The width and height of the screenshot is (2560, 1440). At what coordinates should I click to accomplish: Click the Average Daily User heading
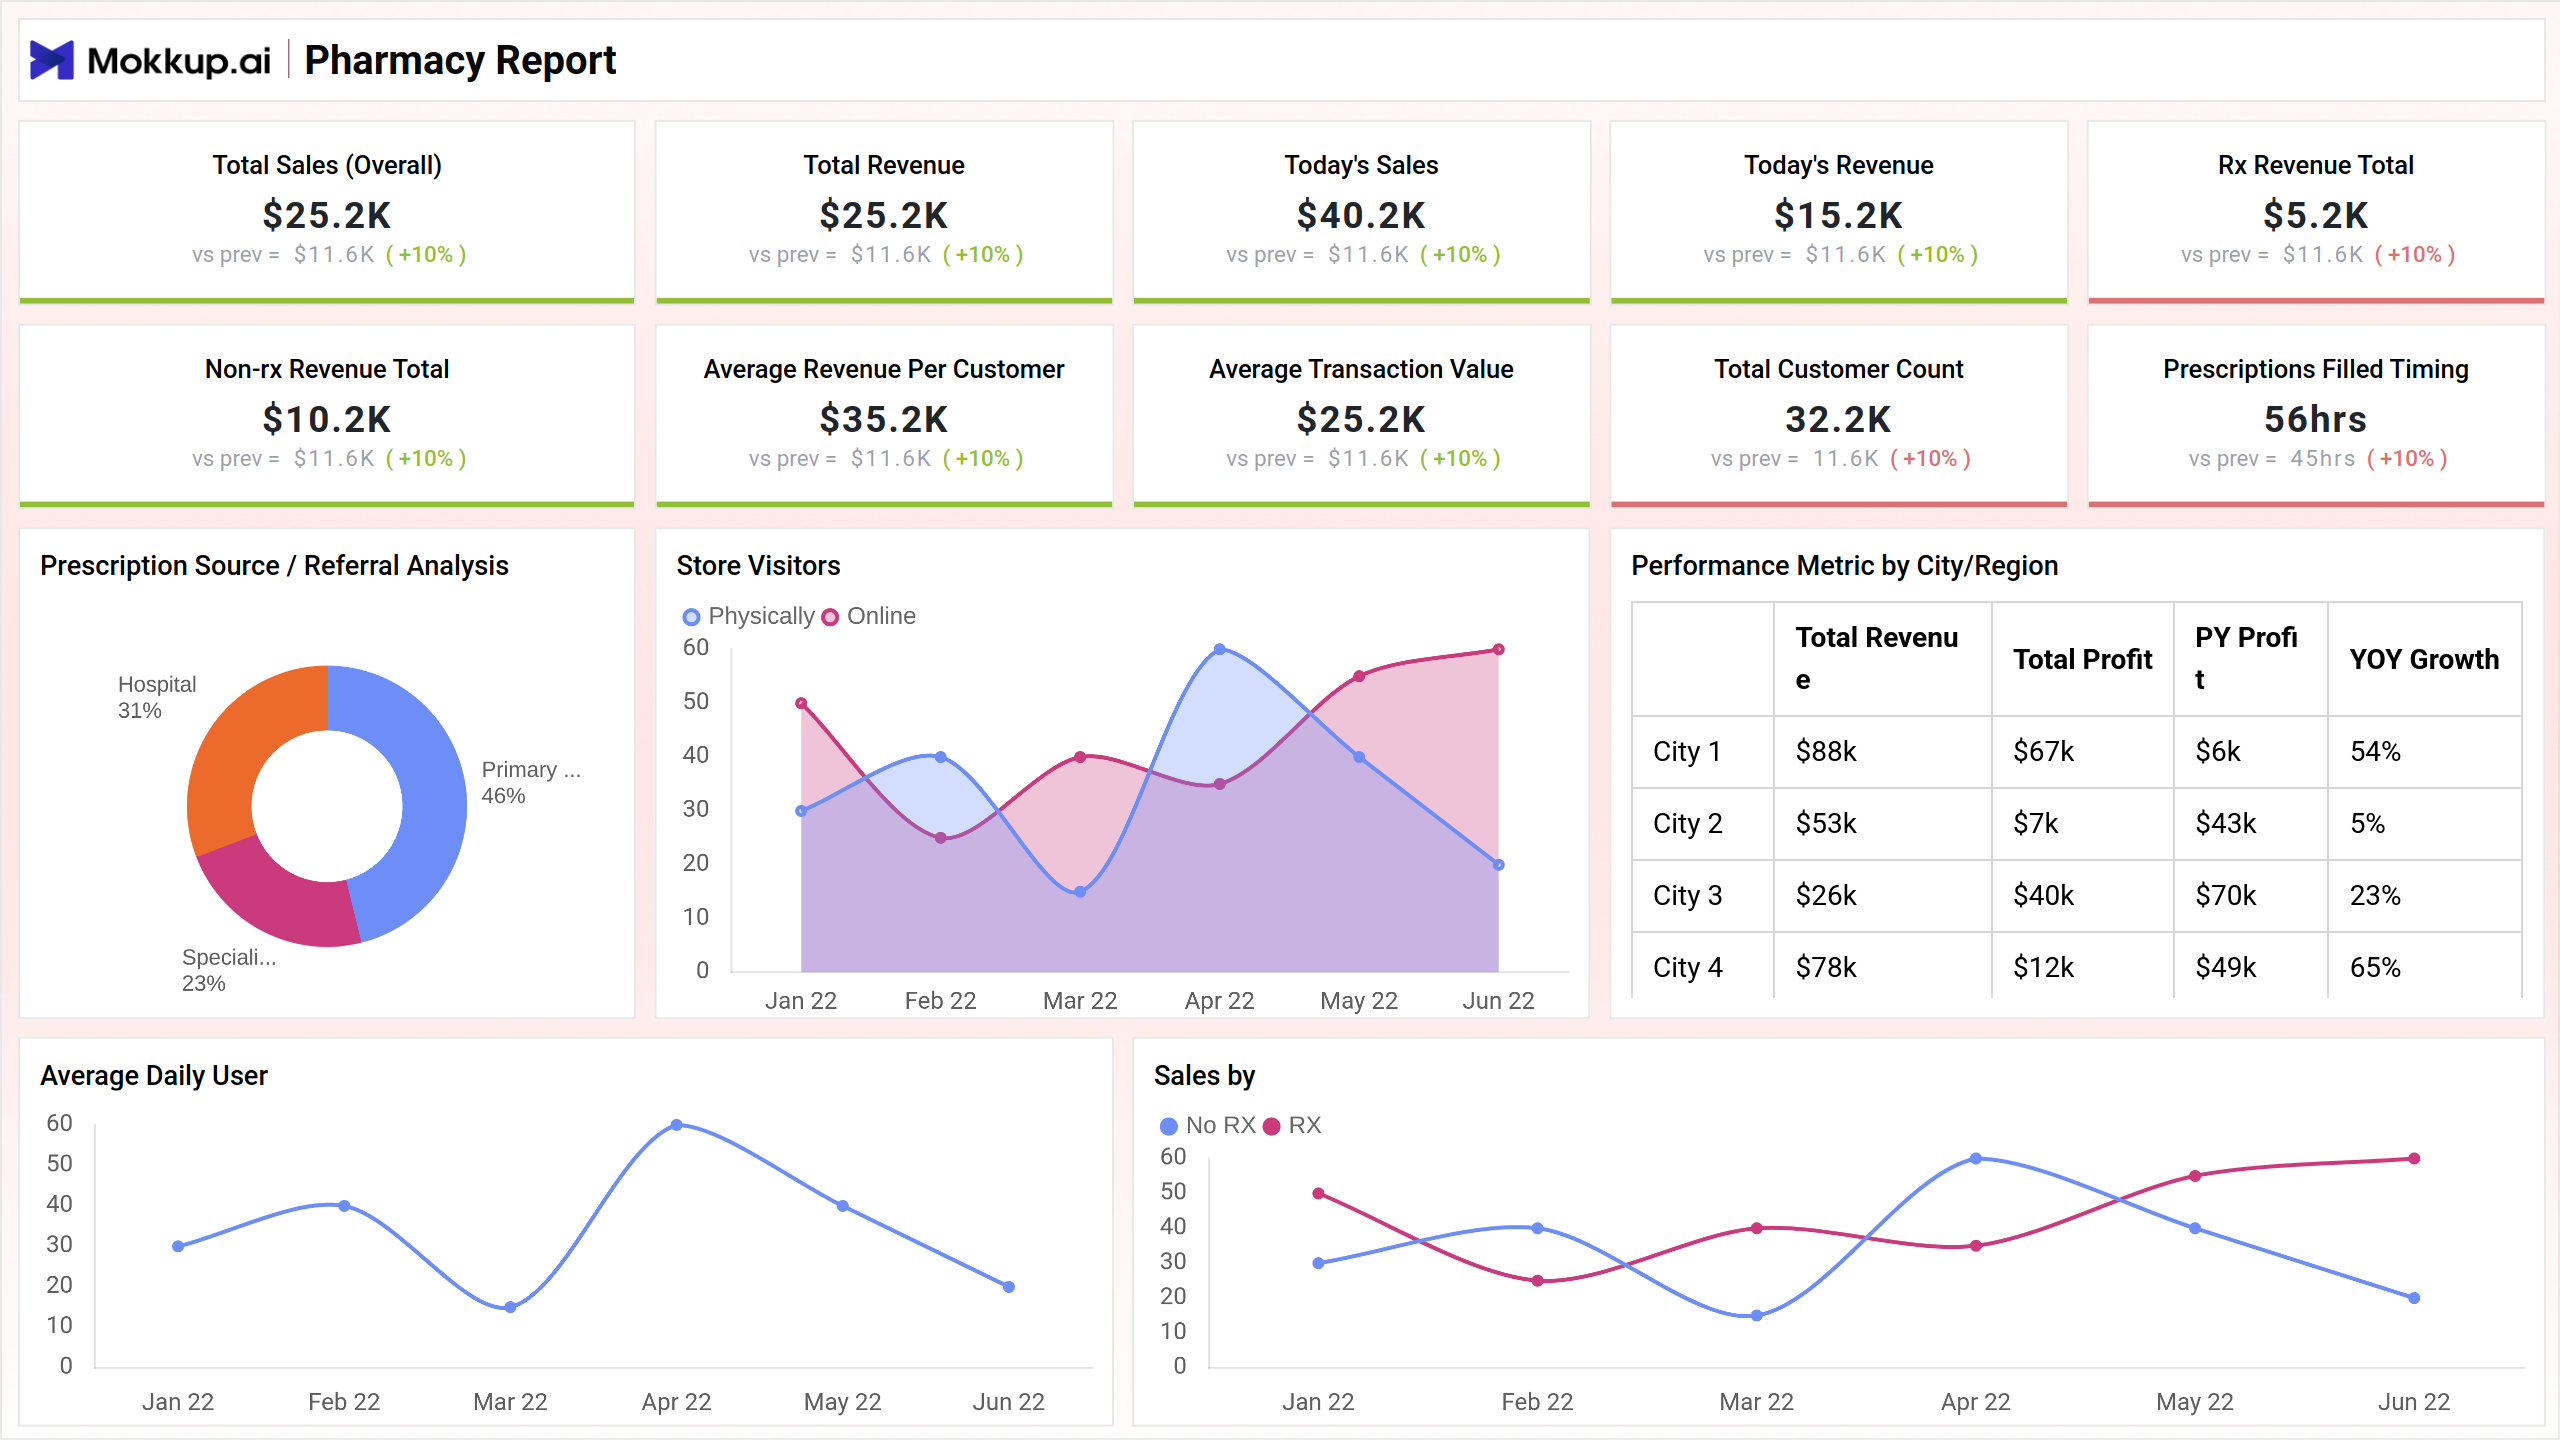154,1076
